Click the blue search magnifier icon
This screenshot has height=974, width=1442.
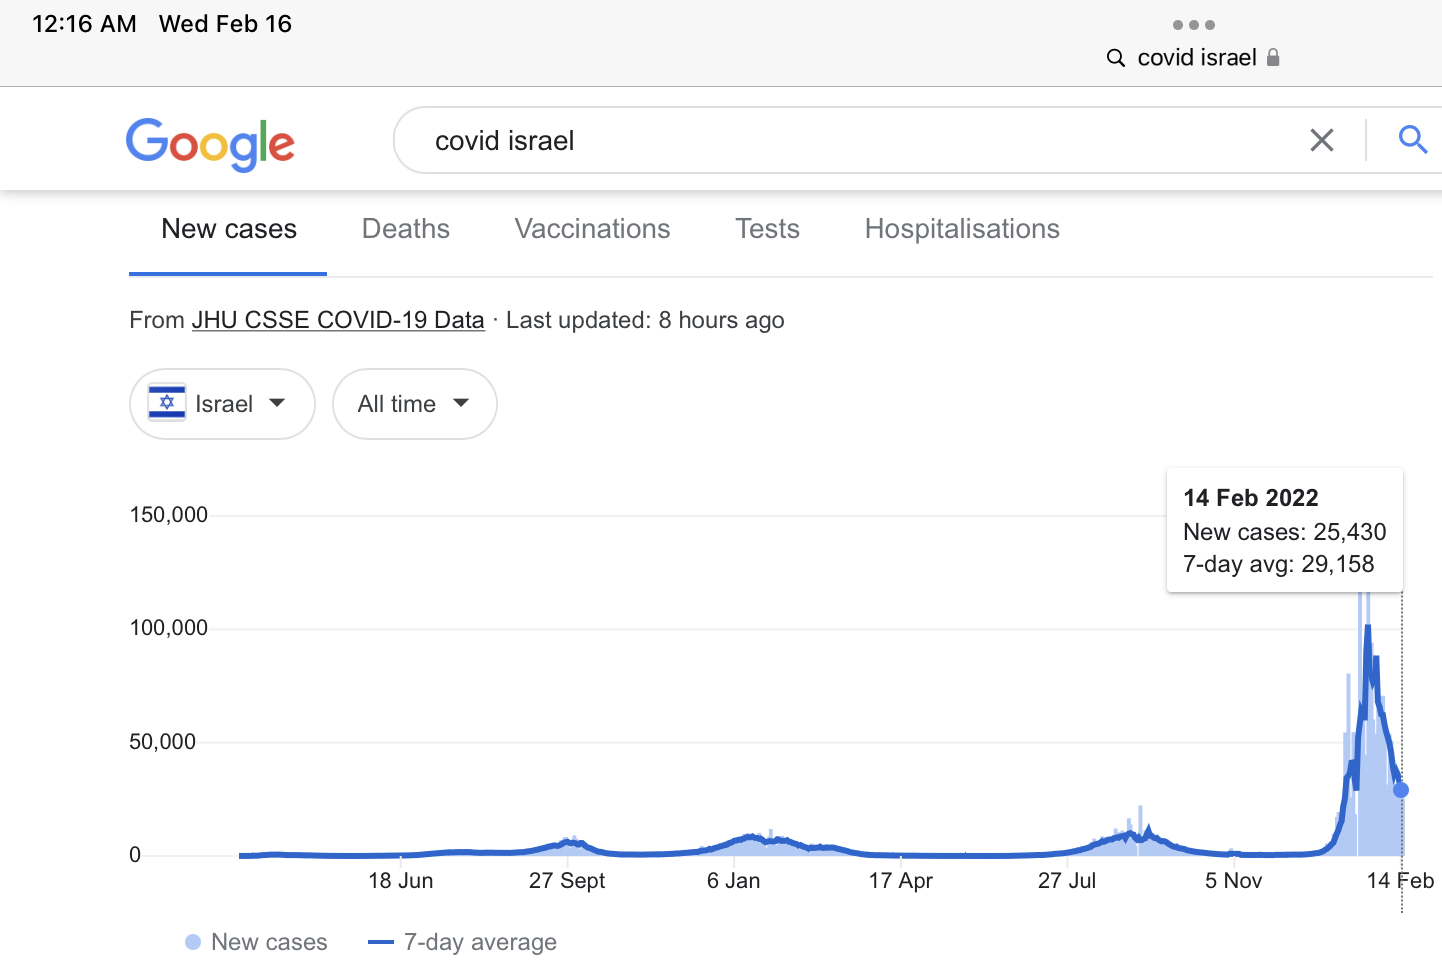point(1412,140)
